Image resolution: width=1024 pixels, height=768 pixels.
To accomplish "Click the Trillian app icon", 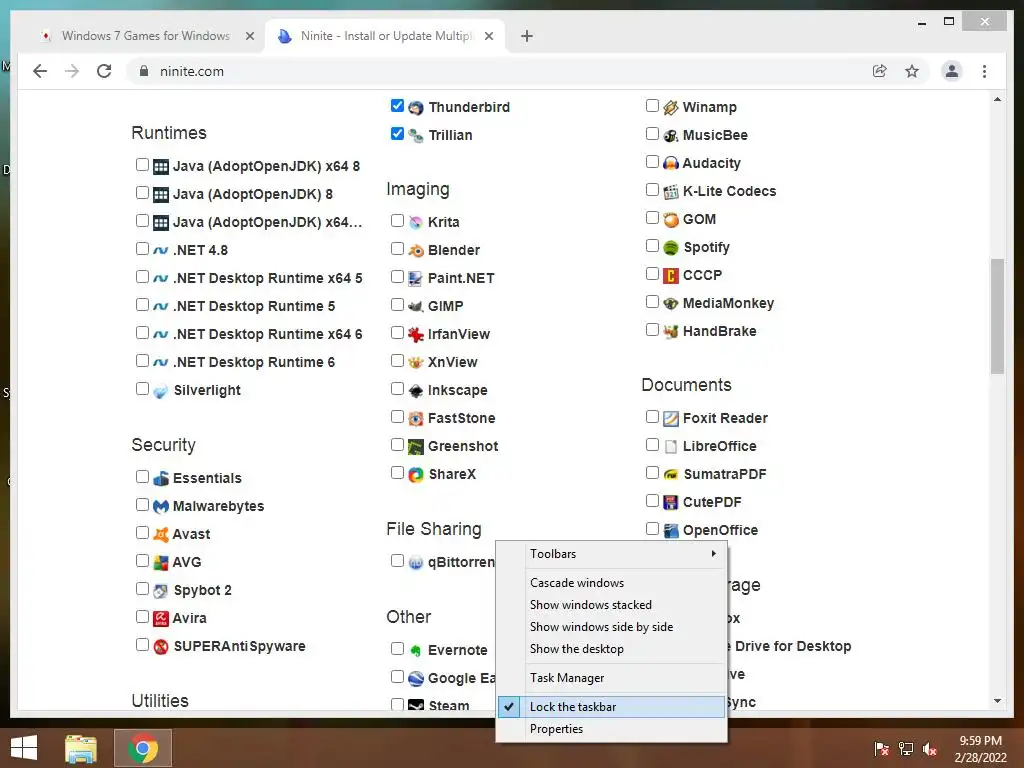I will [x=416, y=136].
